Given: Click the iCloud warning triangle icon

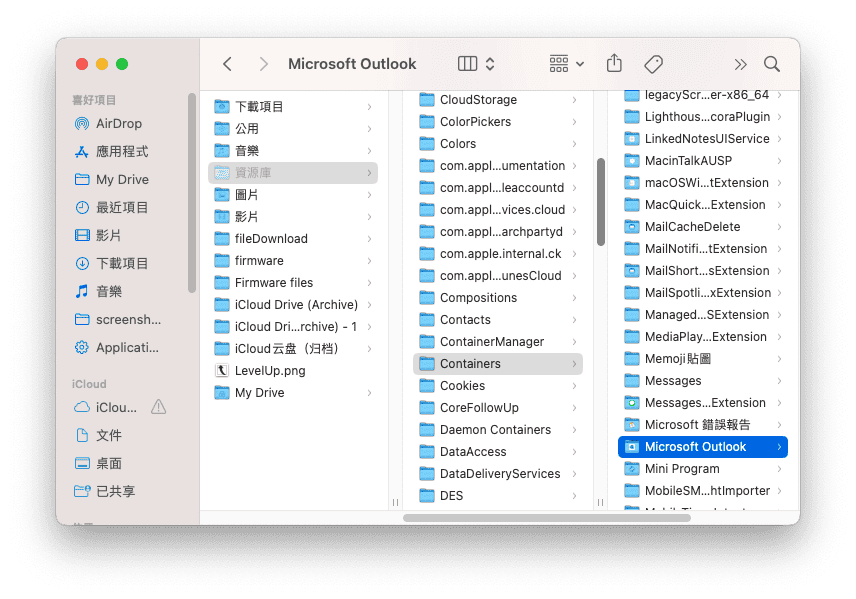Looking at the screenshot, I should pos(158,407).
